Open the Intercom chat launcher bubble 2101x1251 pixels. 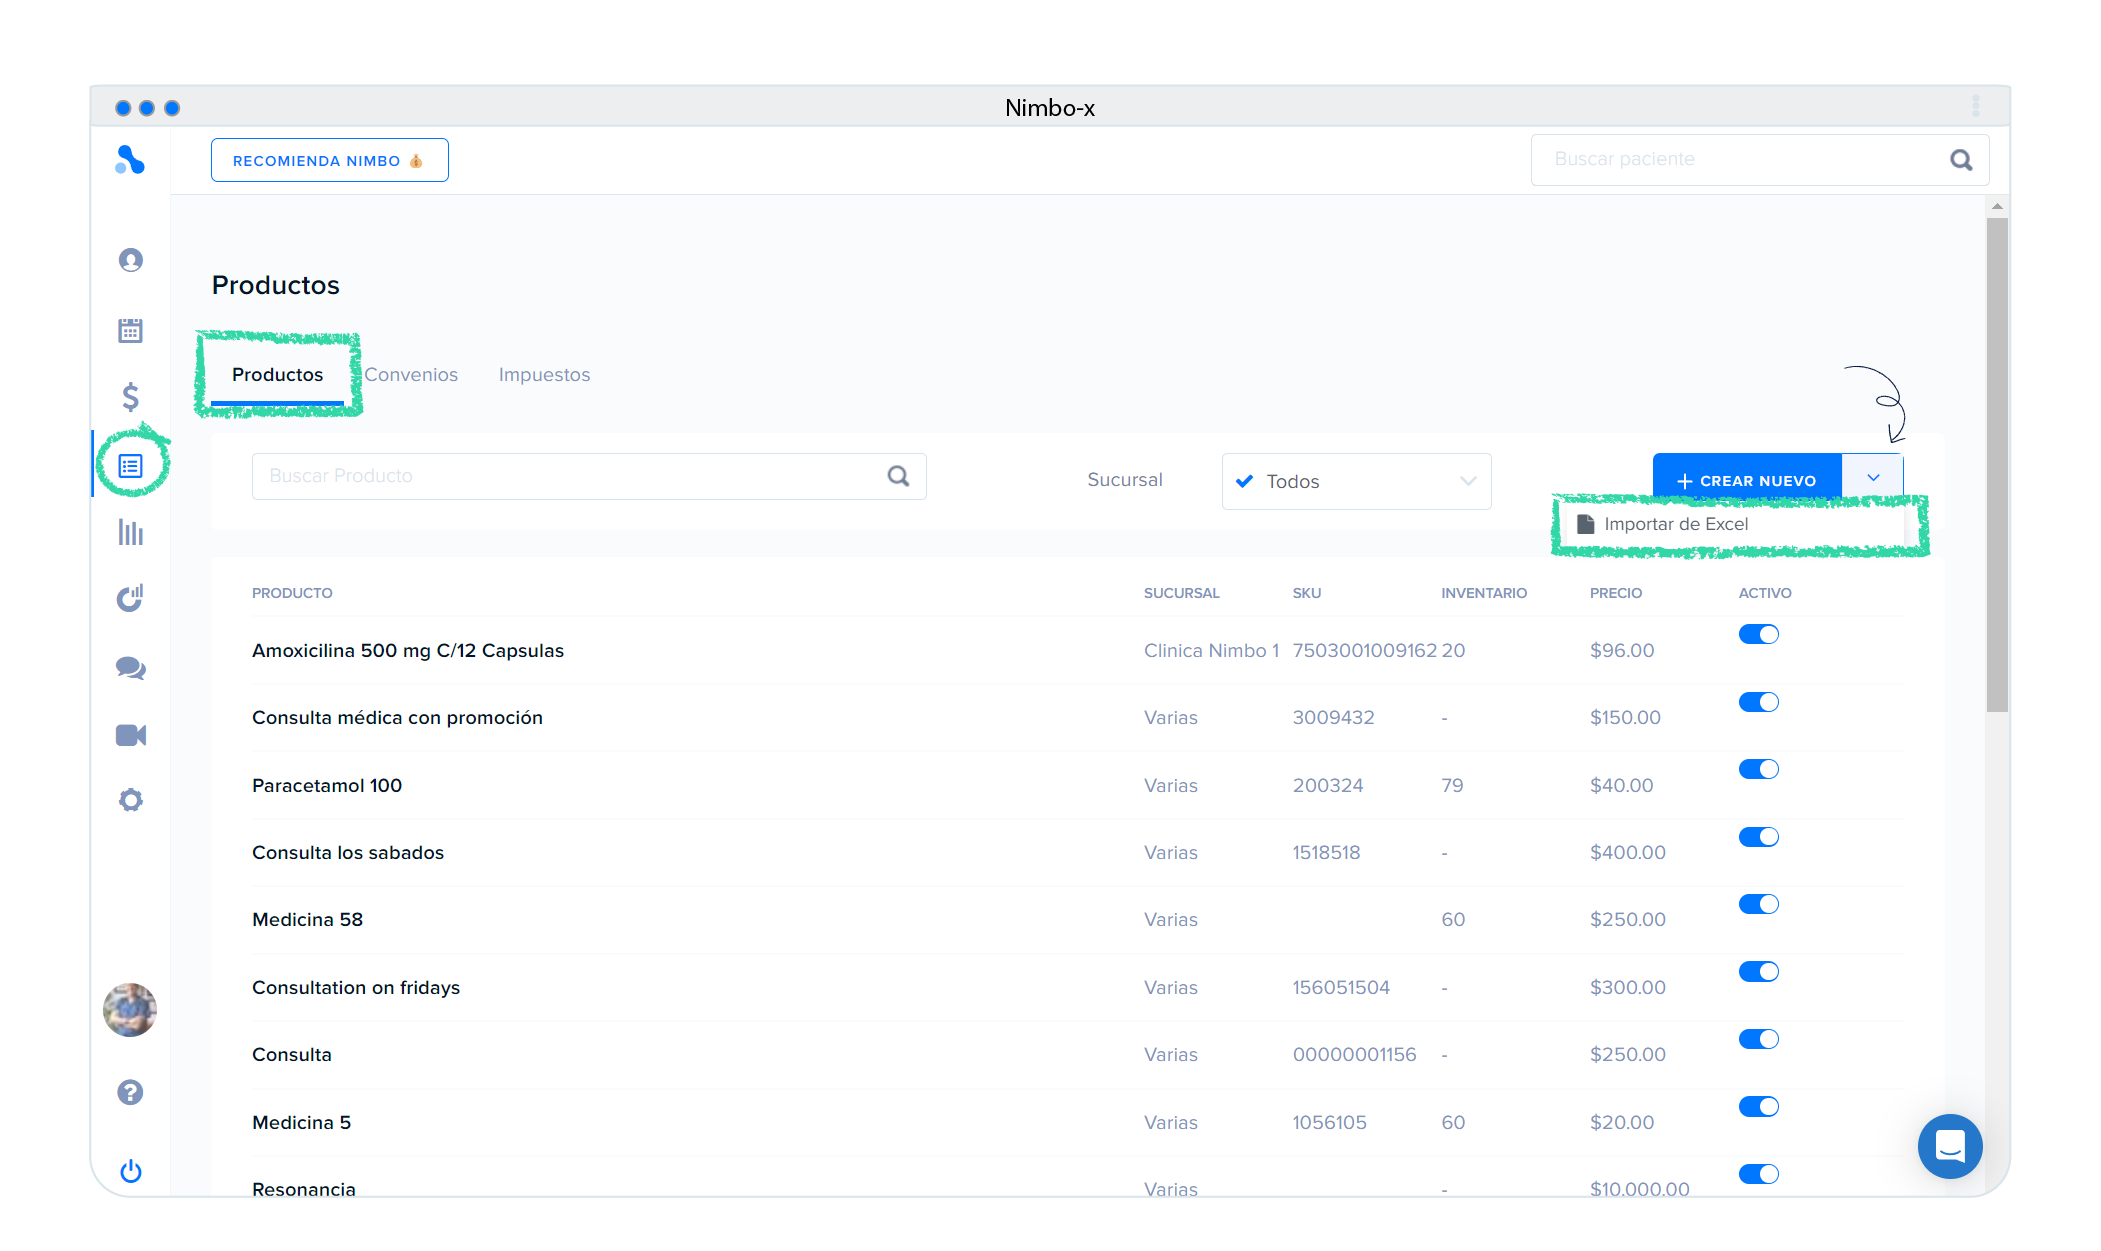pos(1949,1146)
